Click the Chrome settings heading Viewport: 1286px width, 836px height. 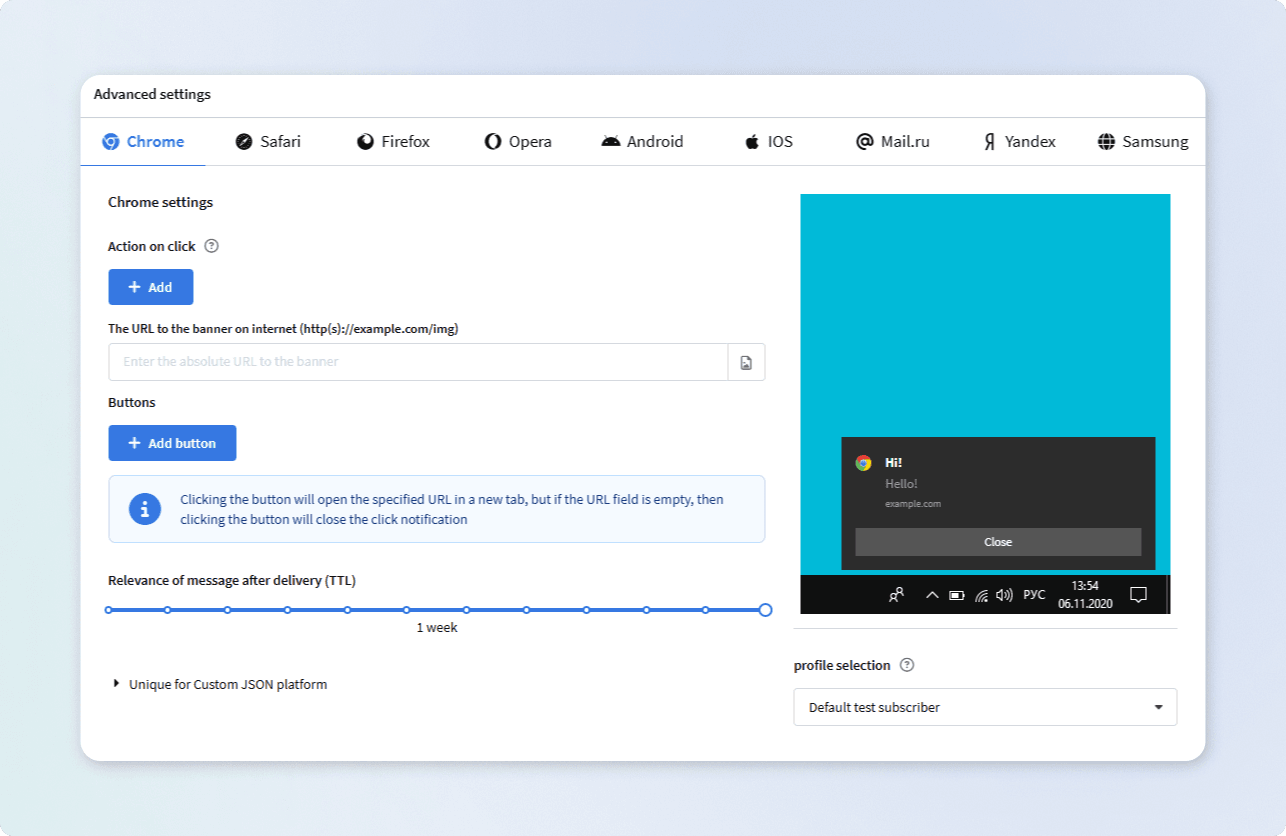(161, 202)
